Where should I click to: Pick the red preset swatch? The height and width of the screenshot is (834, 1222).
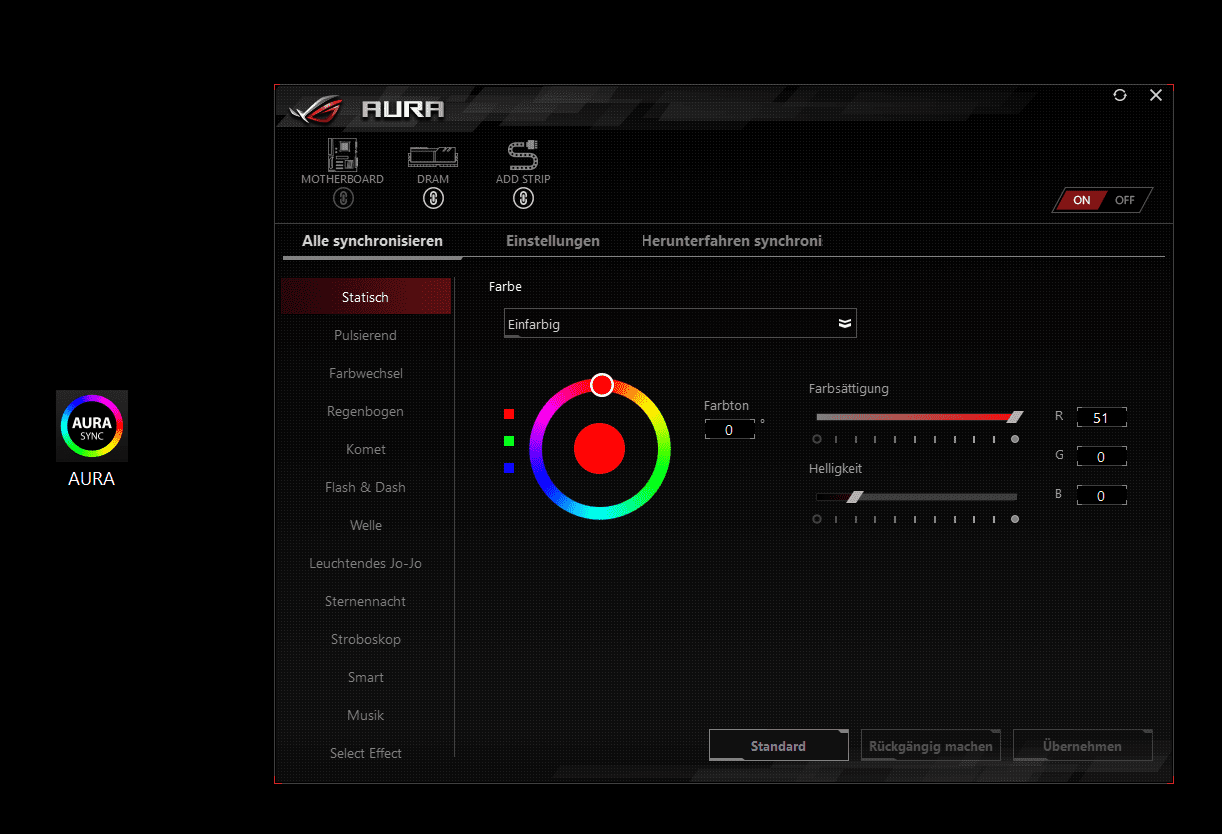[509, 414]
